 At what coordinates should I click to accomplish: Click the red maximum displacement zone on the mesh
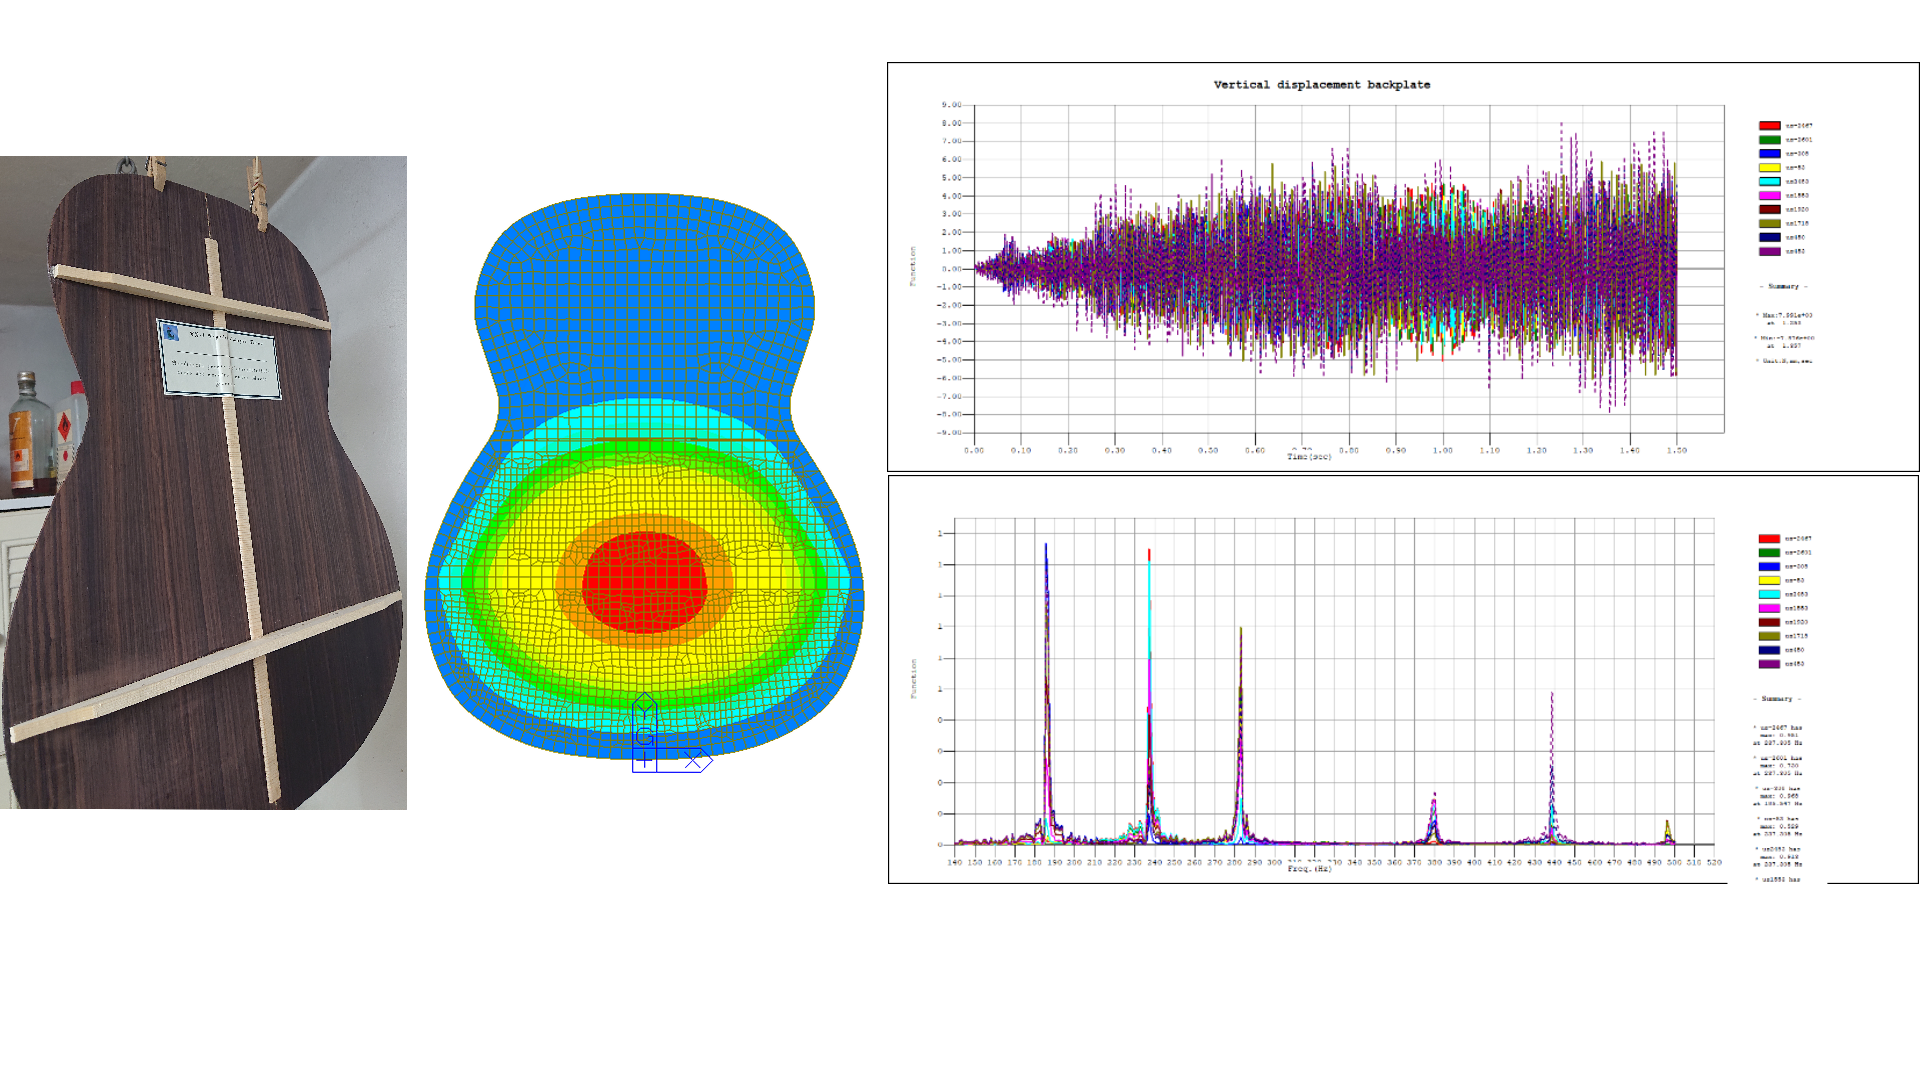tap(644, 584)
